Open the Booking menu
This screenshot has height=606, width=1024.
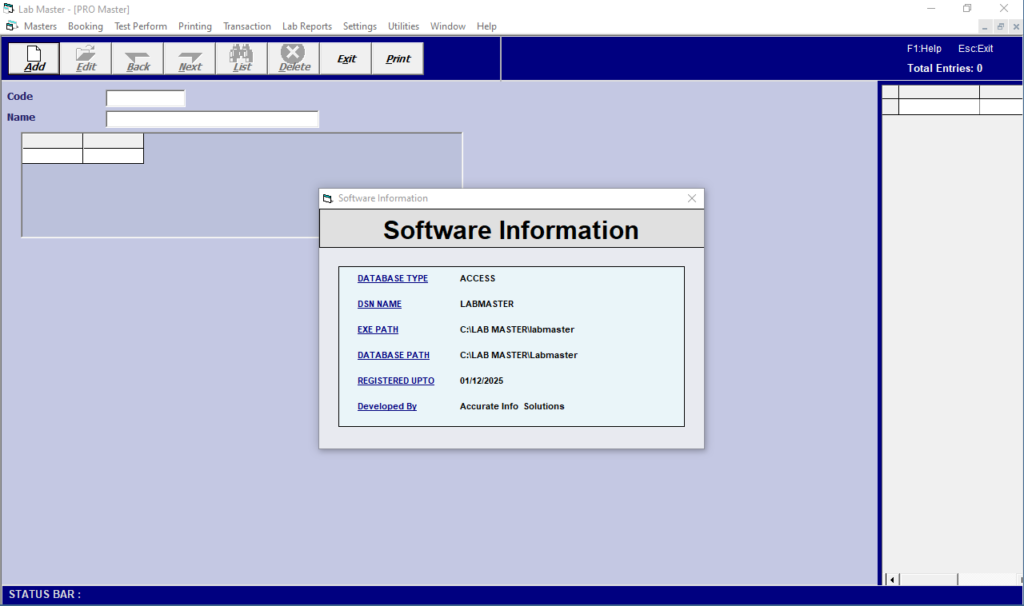(86, 26)
